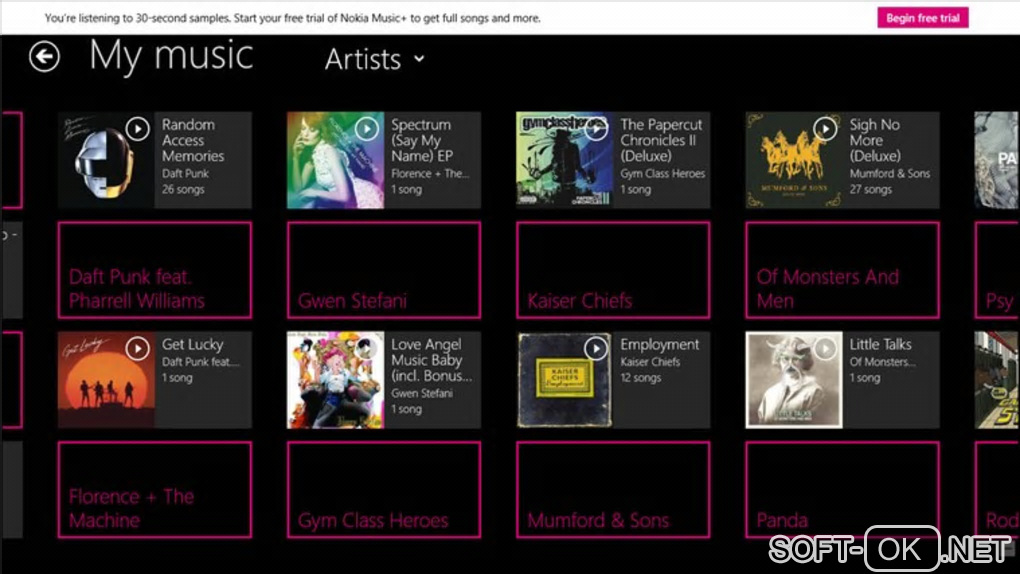Open the Kaiser Chiefs artist tile
The image size is (1020, 574).
point(613,270)
